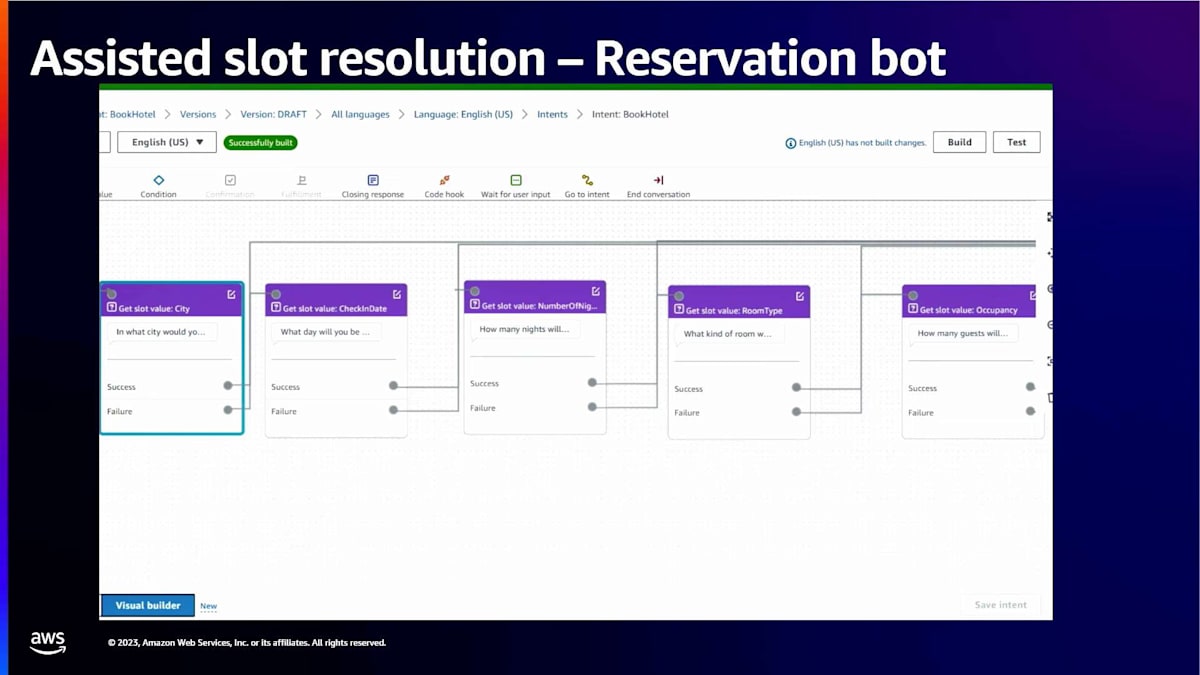Click the 'How many guests will...' prompt
1200x675 pixels.
(965, 333)
